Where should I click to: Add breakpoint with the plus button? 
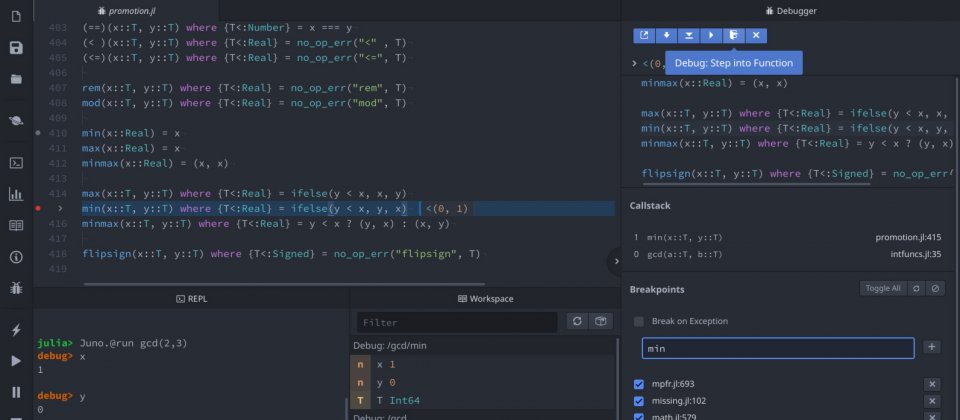click(932, 347)
